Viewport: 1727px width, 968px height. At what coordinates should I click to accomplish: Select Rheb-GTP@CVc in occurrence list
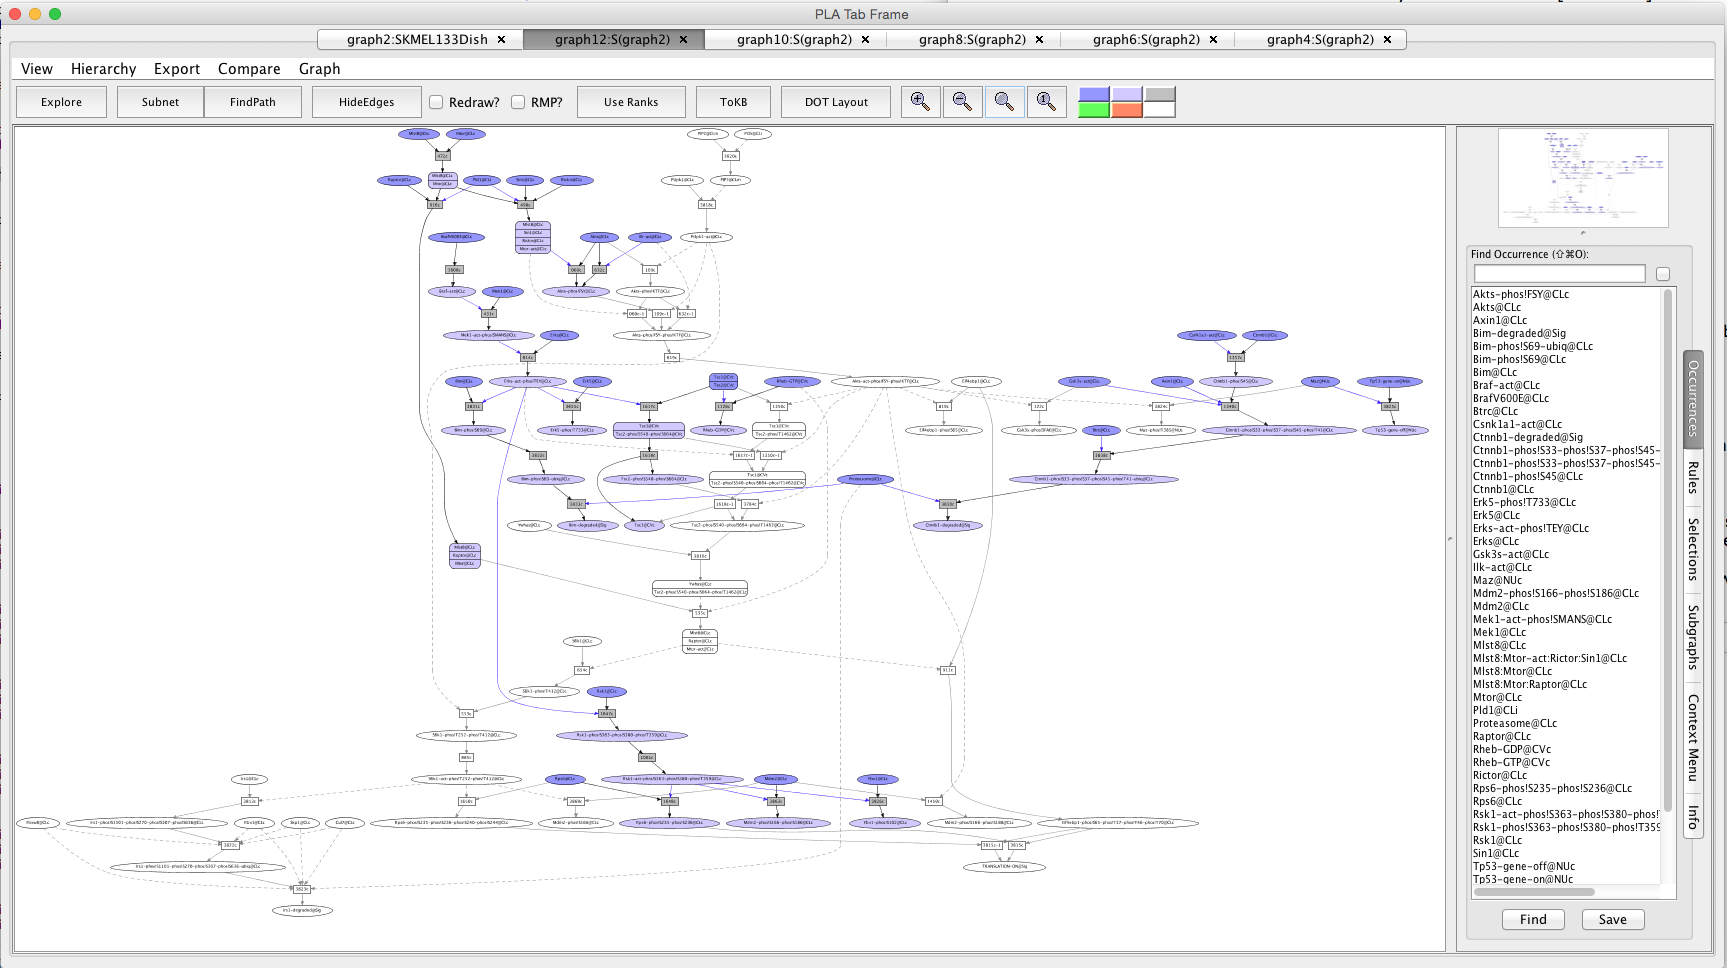pyautogui.click(x=1512, y=762)
